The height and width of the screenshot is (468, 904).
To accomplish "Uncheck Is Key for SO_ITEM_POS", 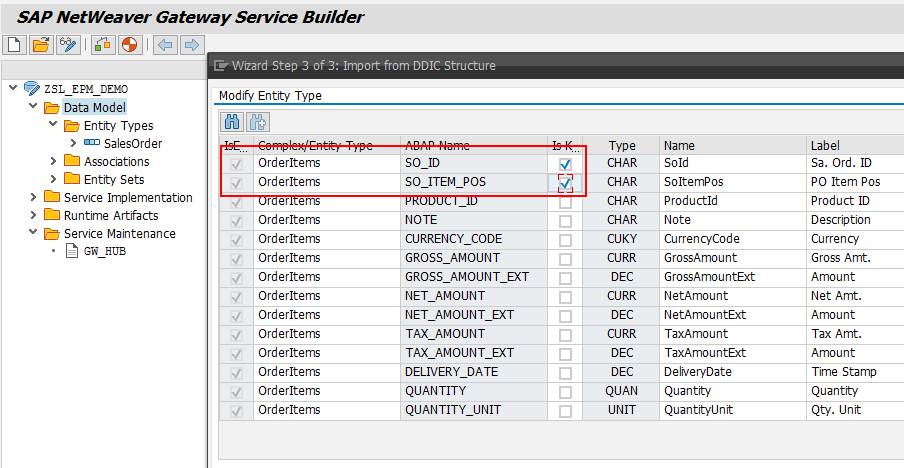I will pos(566,183).
